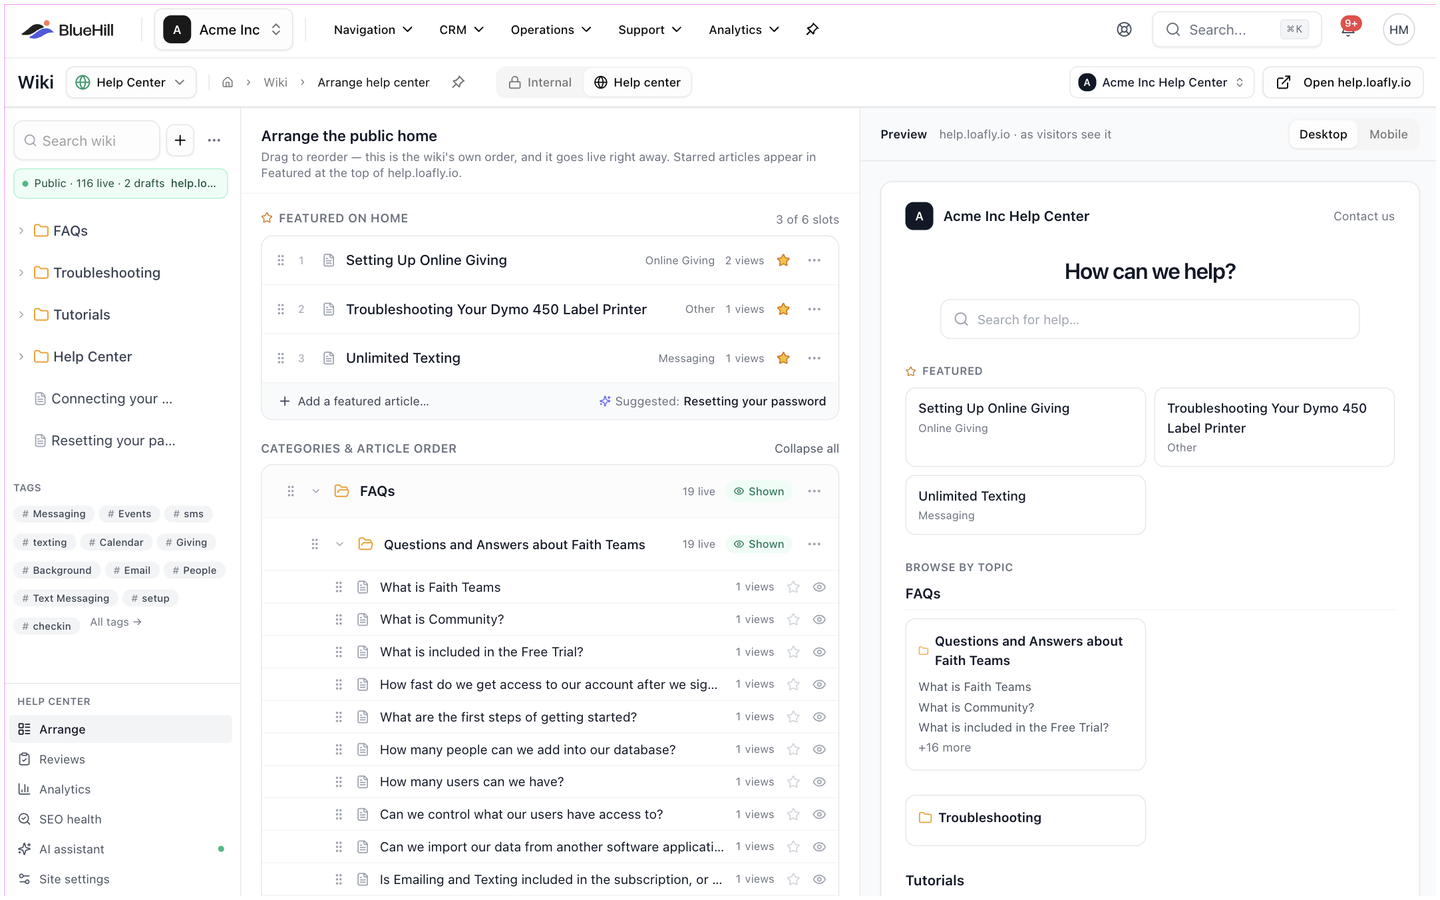The width and height of the screenshot is (1440, 900).
Task: Click the Search for help preview field
Action: click(1150, 320)
